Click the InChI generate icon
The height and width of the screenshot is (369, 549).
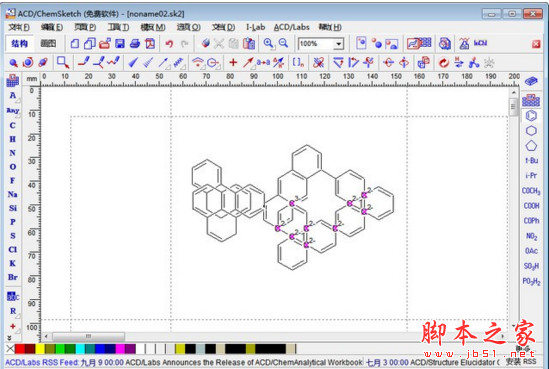point(480,43)
